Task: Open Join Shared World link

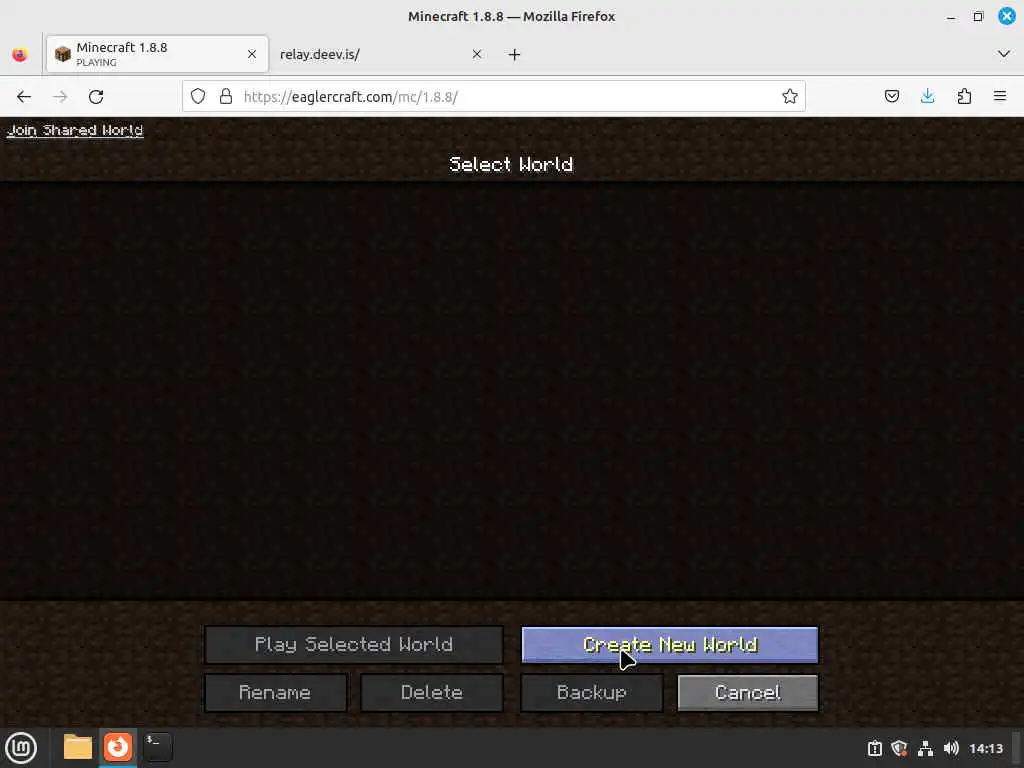Action: pyautogui.click(x=75, y=130)
